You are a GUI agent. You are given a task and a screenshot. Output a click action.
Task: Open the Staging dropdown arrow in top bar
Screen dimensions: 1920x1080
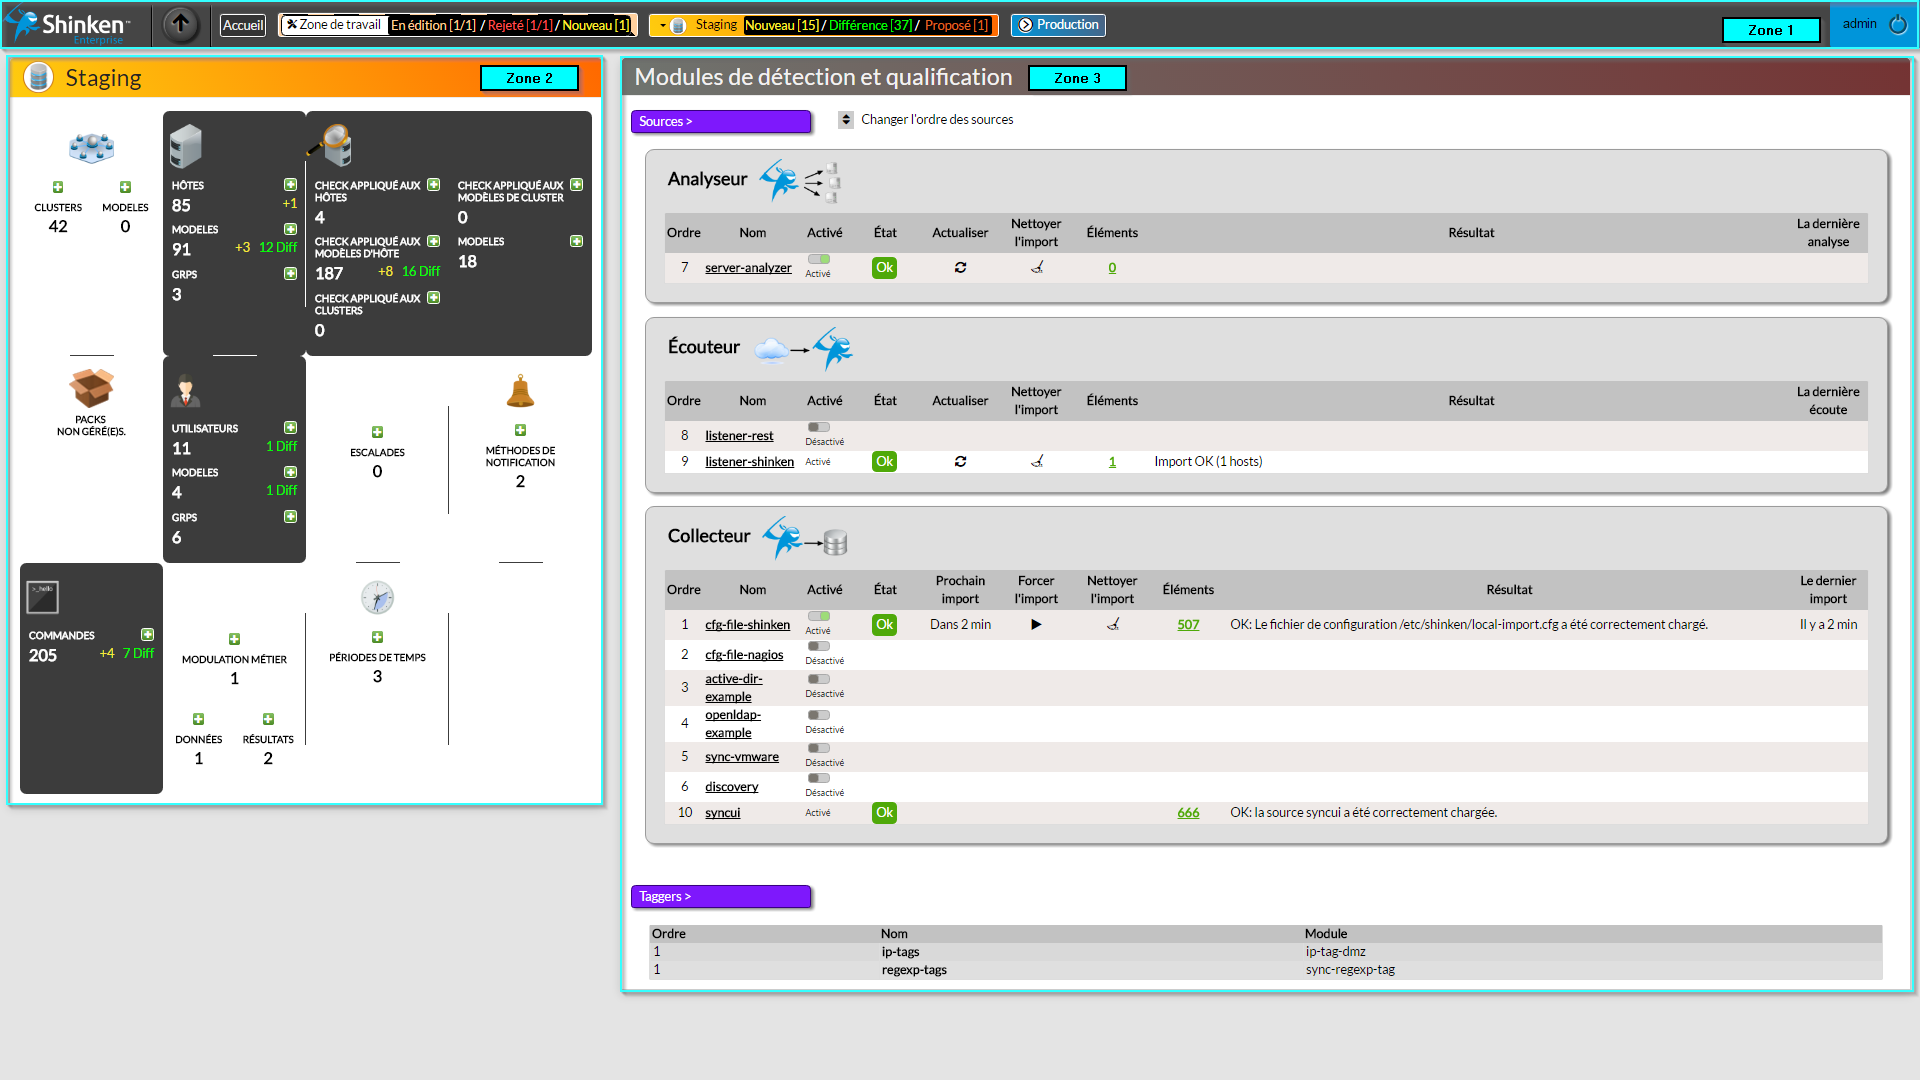(663, 26)
